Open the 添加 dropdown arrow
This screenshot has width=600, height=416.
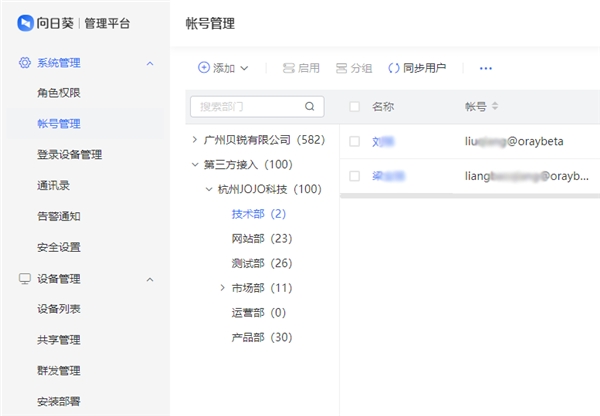point(244,69)
